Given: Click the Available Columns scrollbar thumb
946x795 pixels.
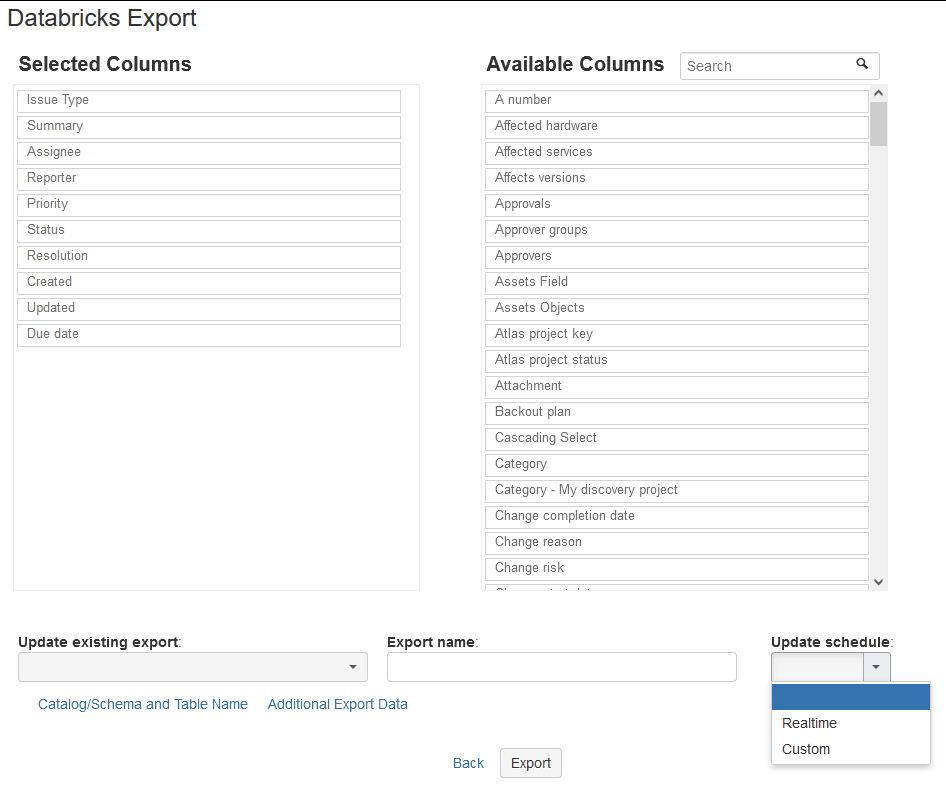Looking at the screenshot, I should click(878, 124).
